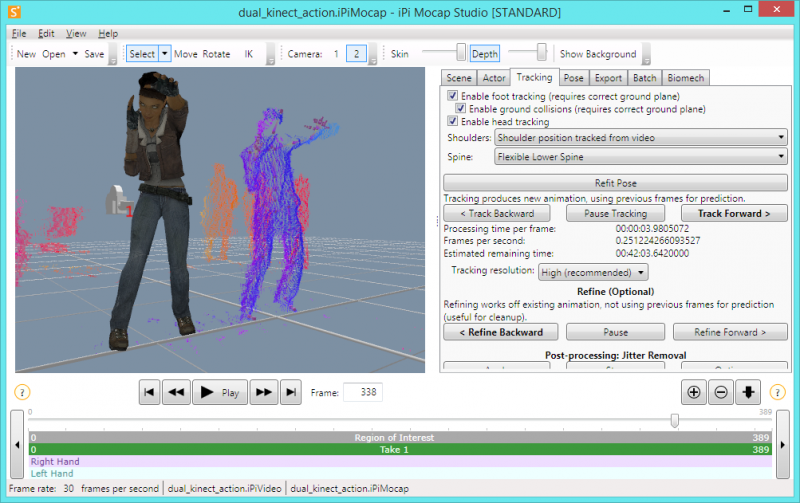Select the IK tool
The width and height of the screenshot is (800, 503).
coord(248,54)
